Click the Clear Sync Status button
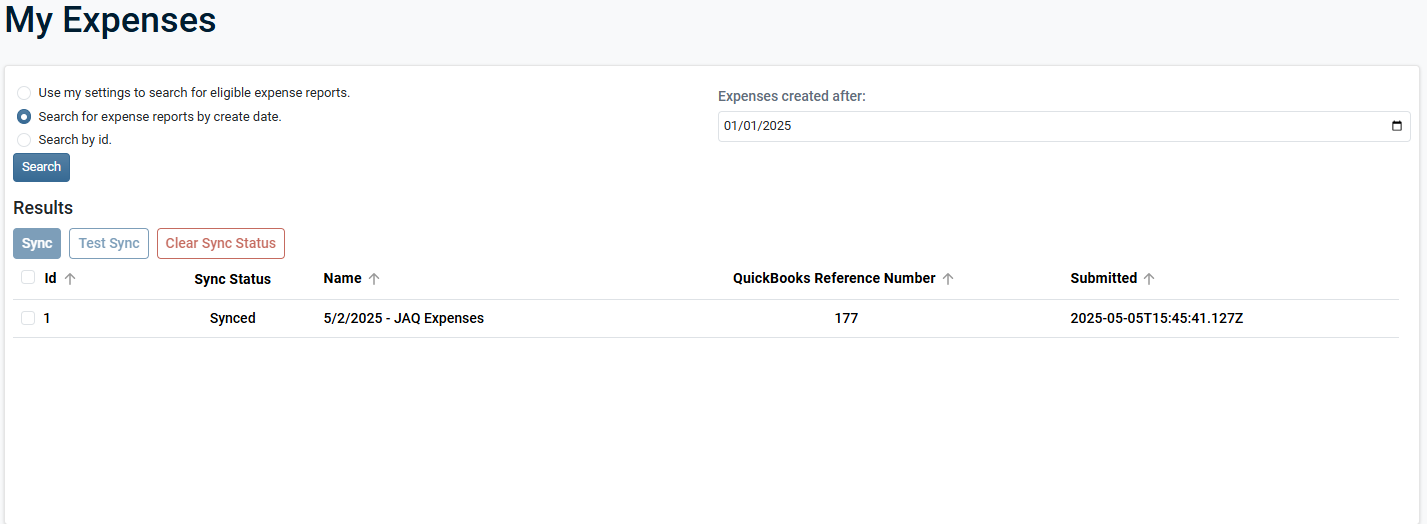This screenshot has height=524, width=1427. click(x=221, y=244)
